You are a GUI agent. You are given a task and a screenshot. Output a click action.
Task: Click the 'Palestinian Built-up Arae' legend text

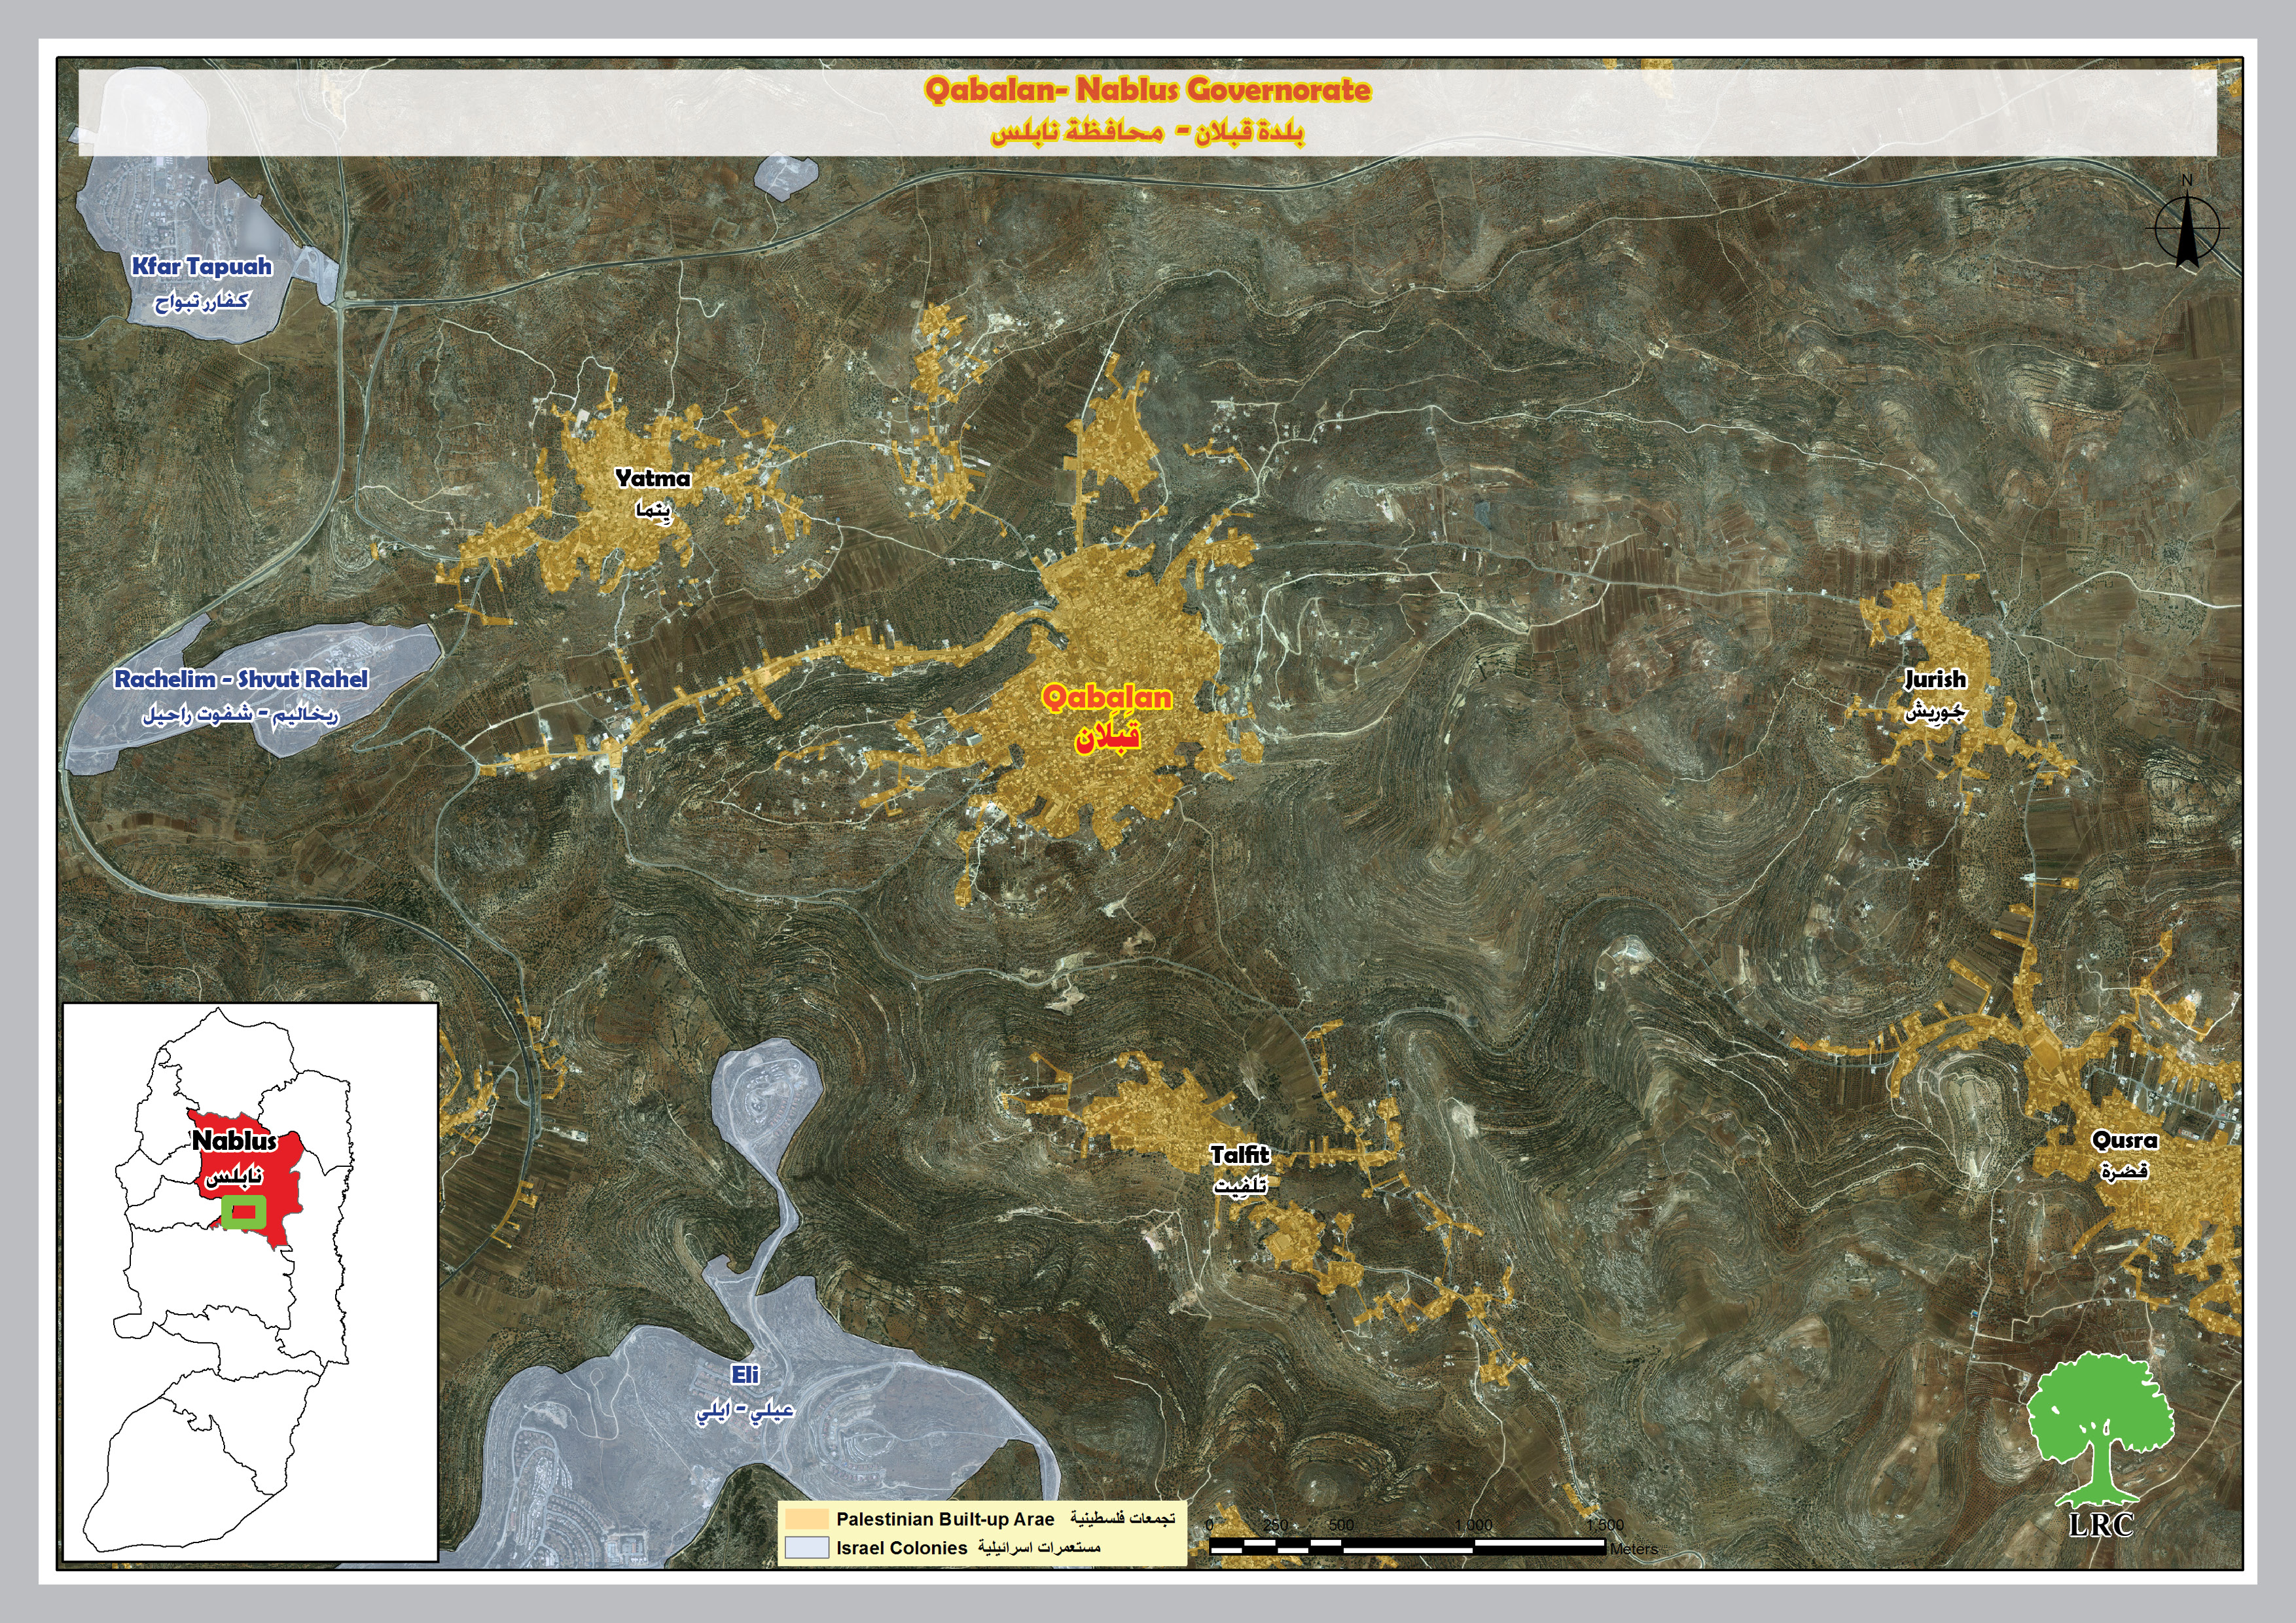point(945,1519)
